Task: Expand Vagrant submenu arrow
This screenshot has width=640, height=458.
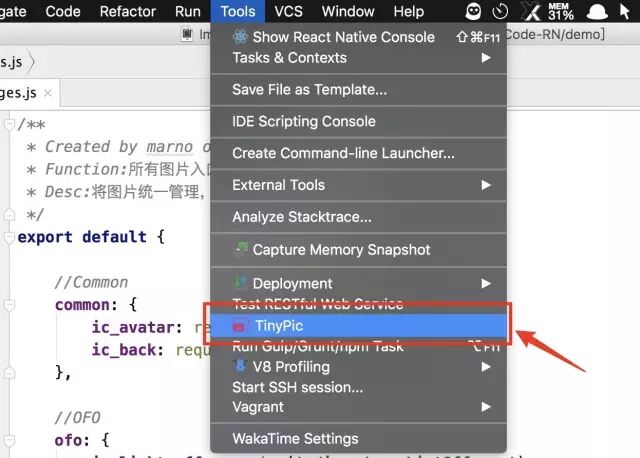Action: click(x=486, y=407)
